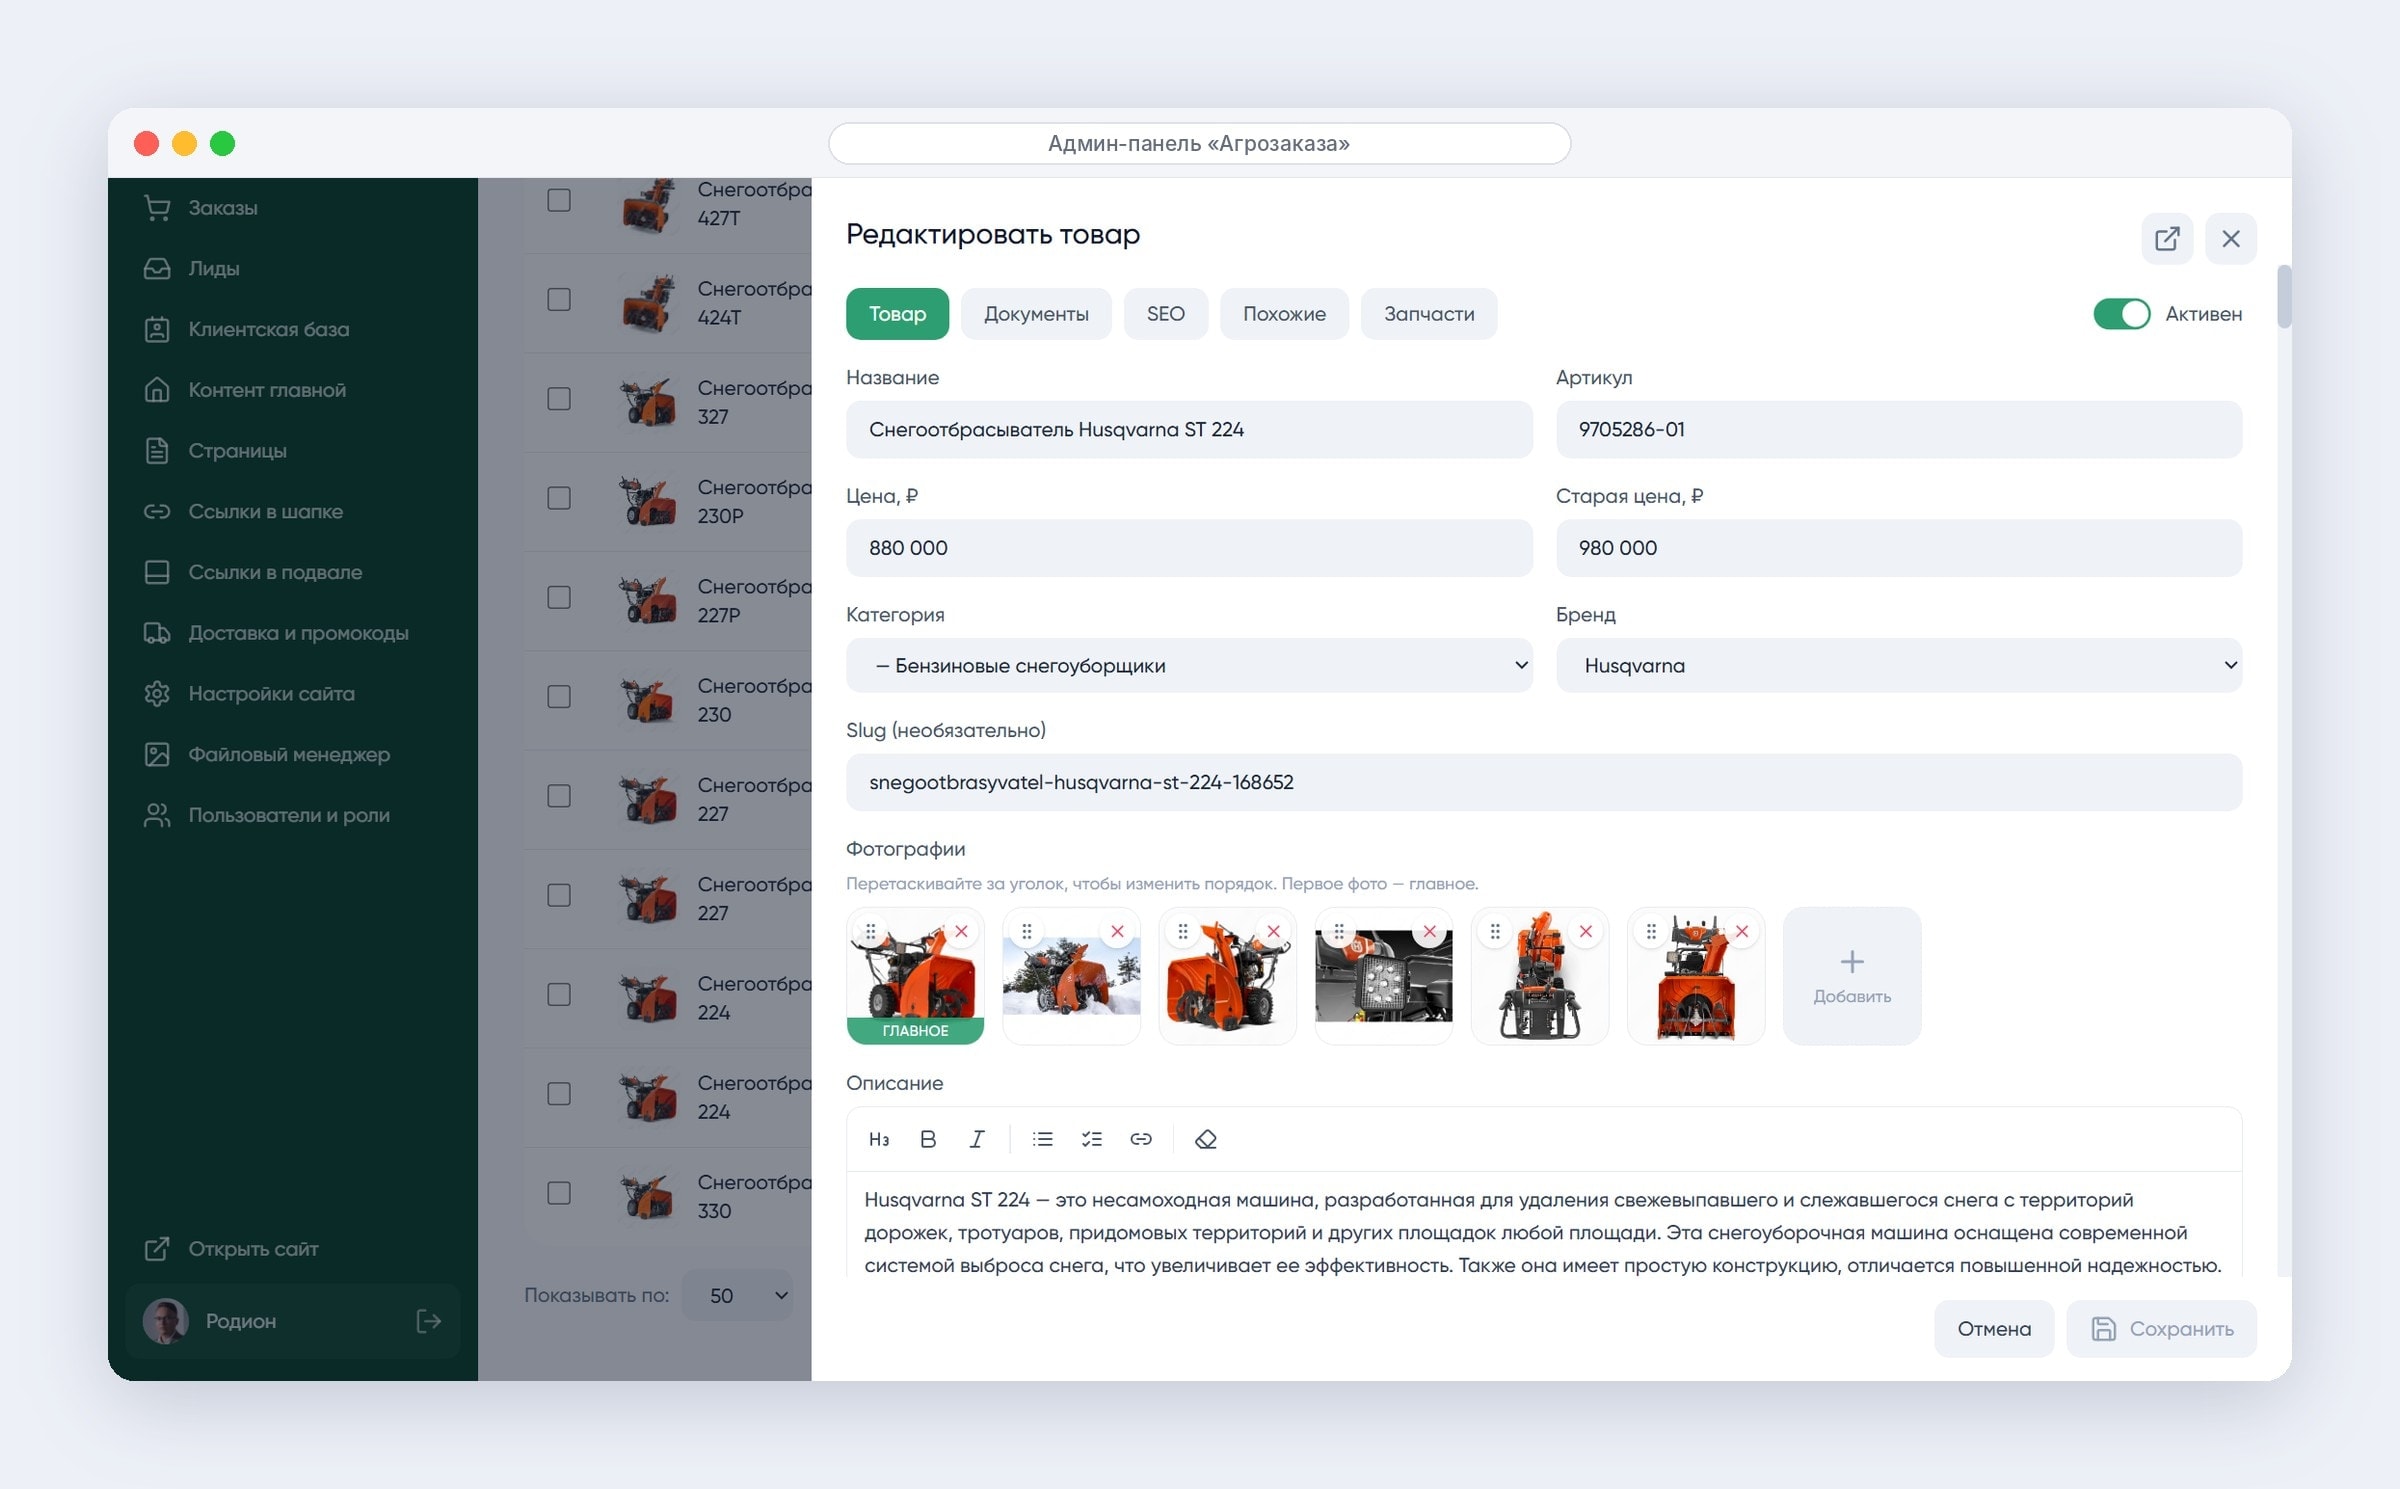Log out via icon next to Родион

429,1321
